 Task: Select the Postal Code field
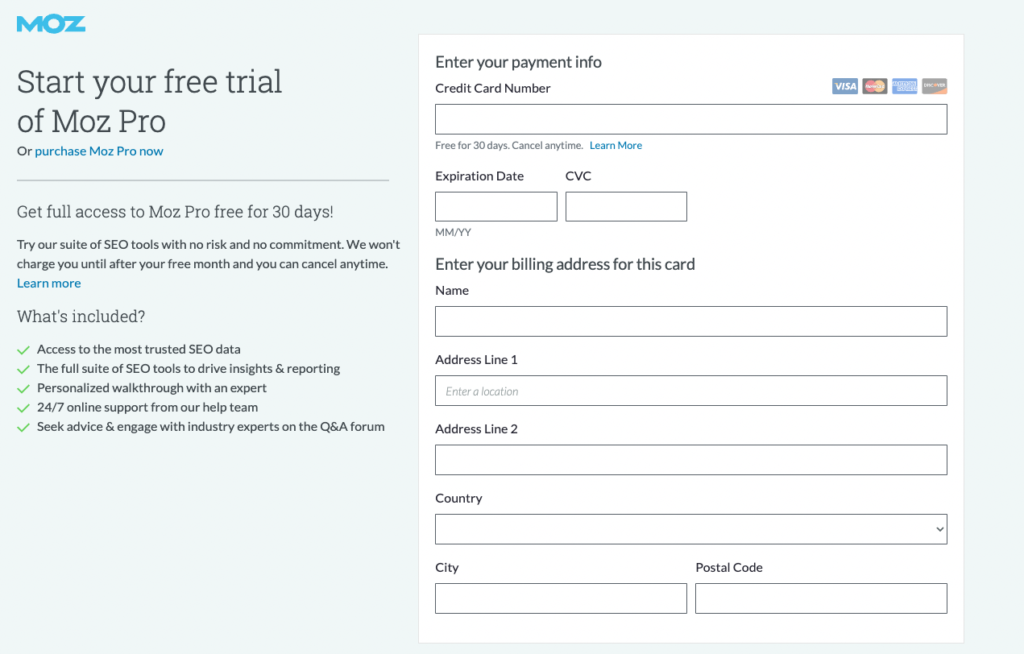[820, 598]
